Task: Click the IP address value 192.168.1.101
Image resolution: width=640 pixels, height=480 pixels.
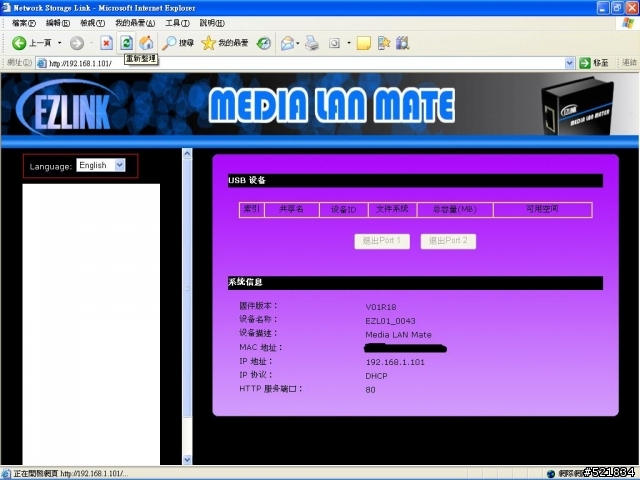Action: [x=395, y=362]
